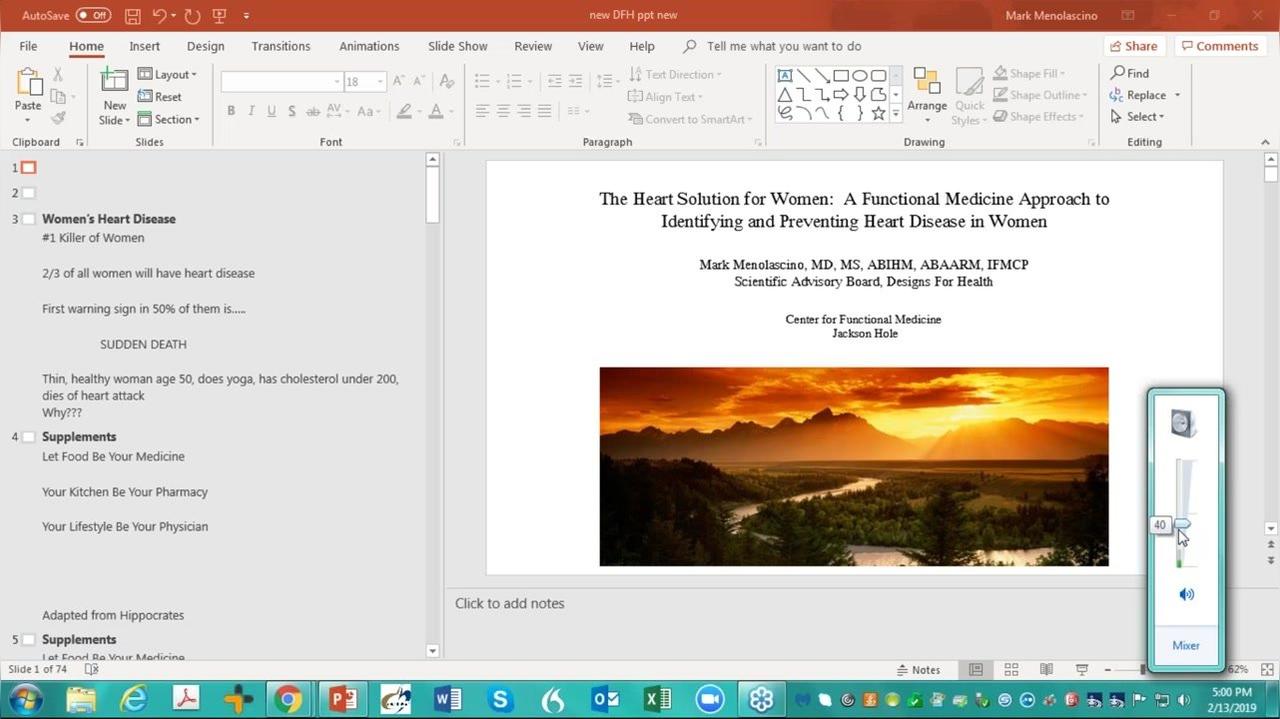This screenshot has width=1280, height=719.
Task: Open the Find tool in Editing
Action: tap(1130, 73)
